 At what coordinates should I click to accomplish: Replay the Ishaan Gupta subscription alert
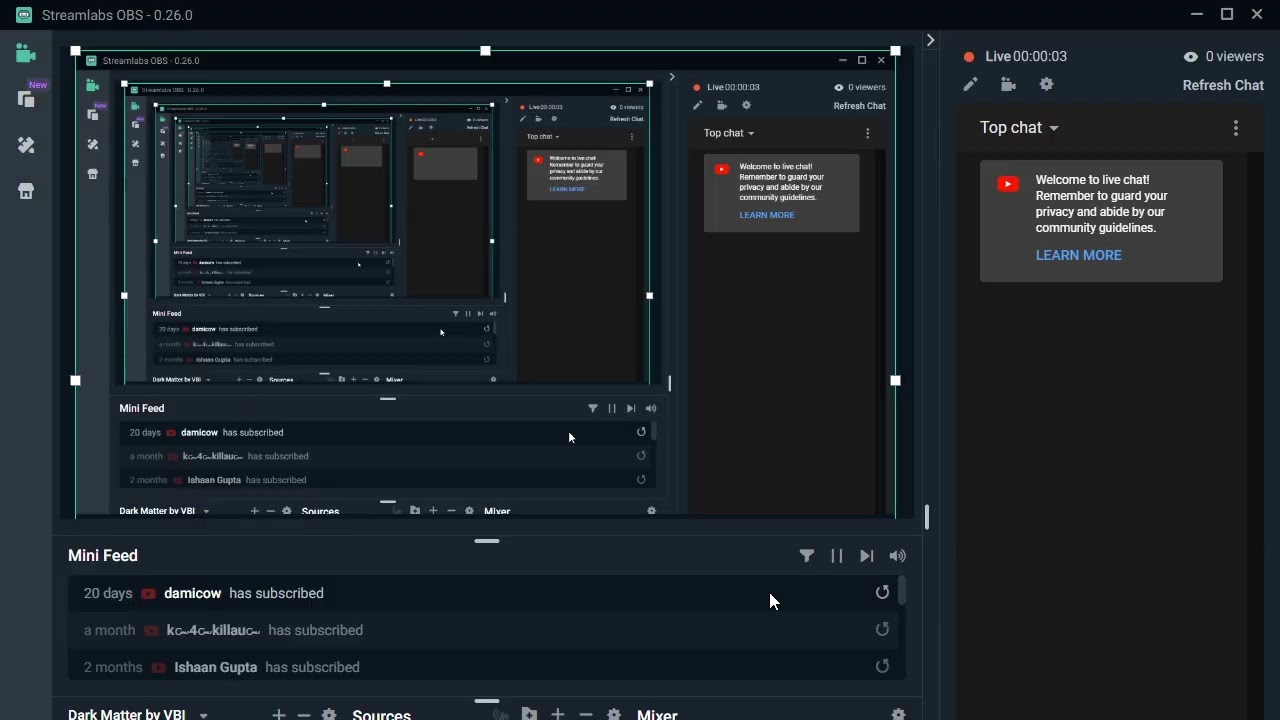[x=882, y=667]
